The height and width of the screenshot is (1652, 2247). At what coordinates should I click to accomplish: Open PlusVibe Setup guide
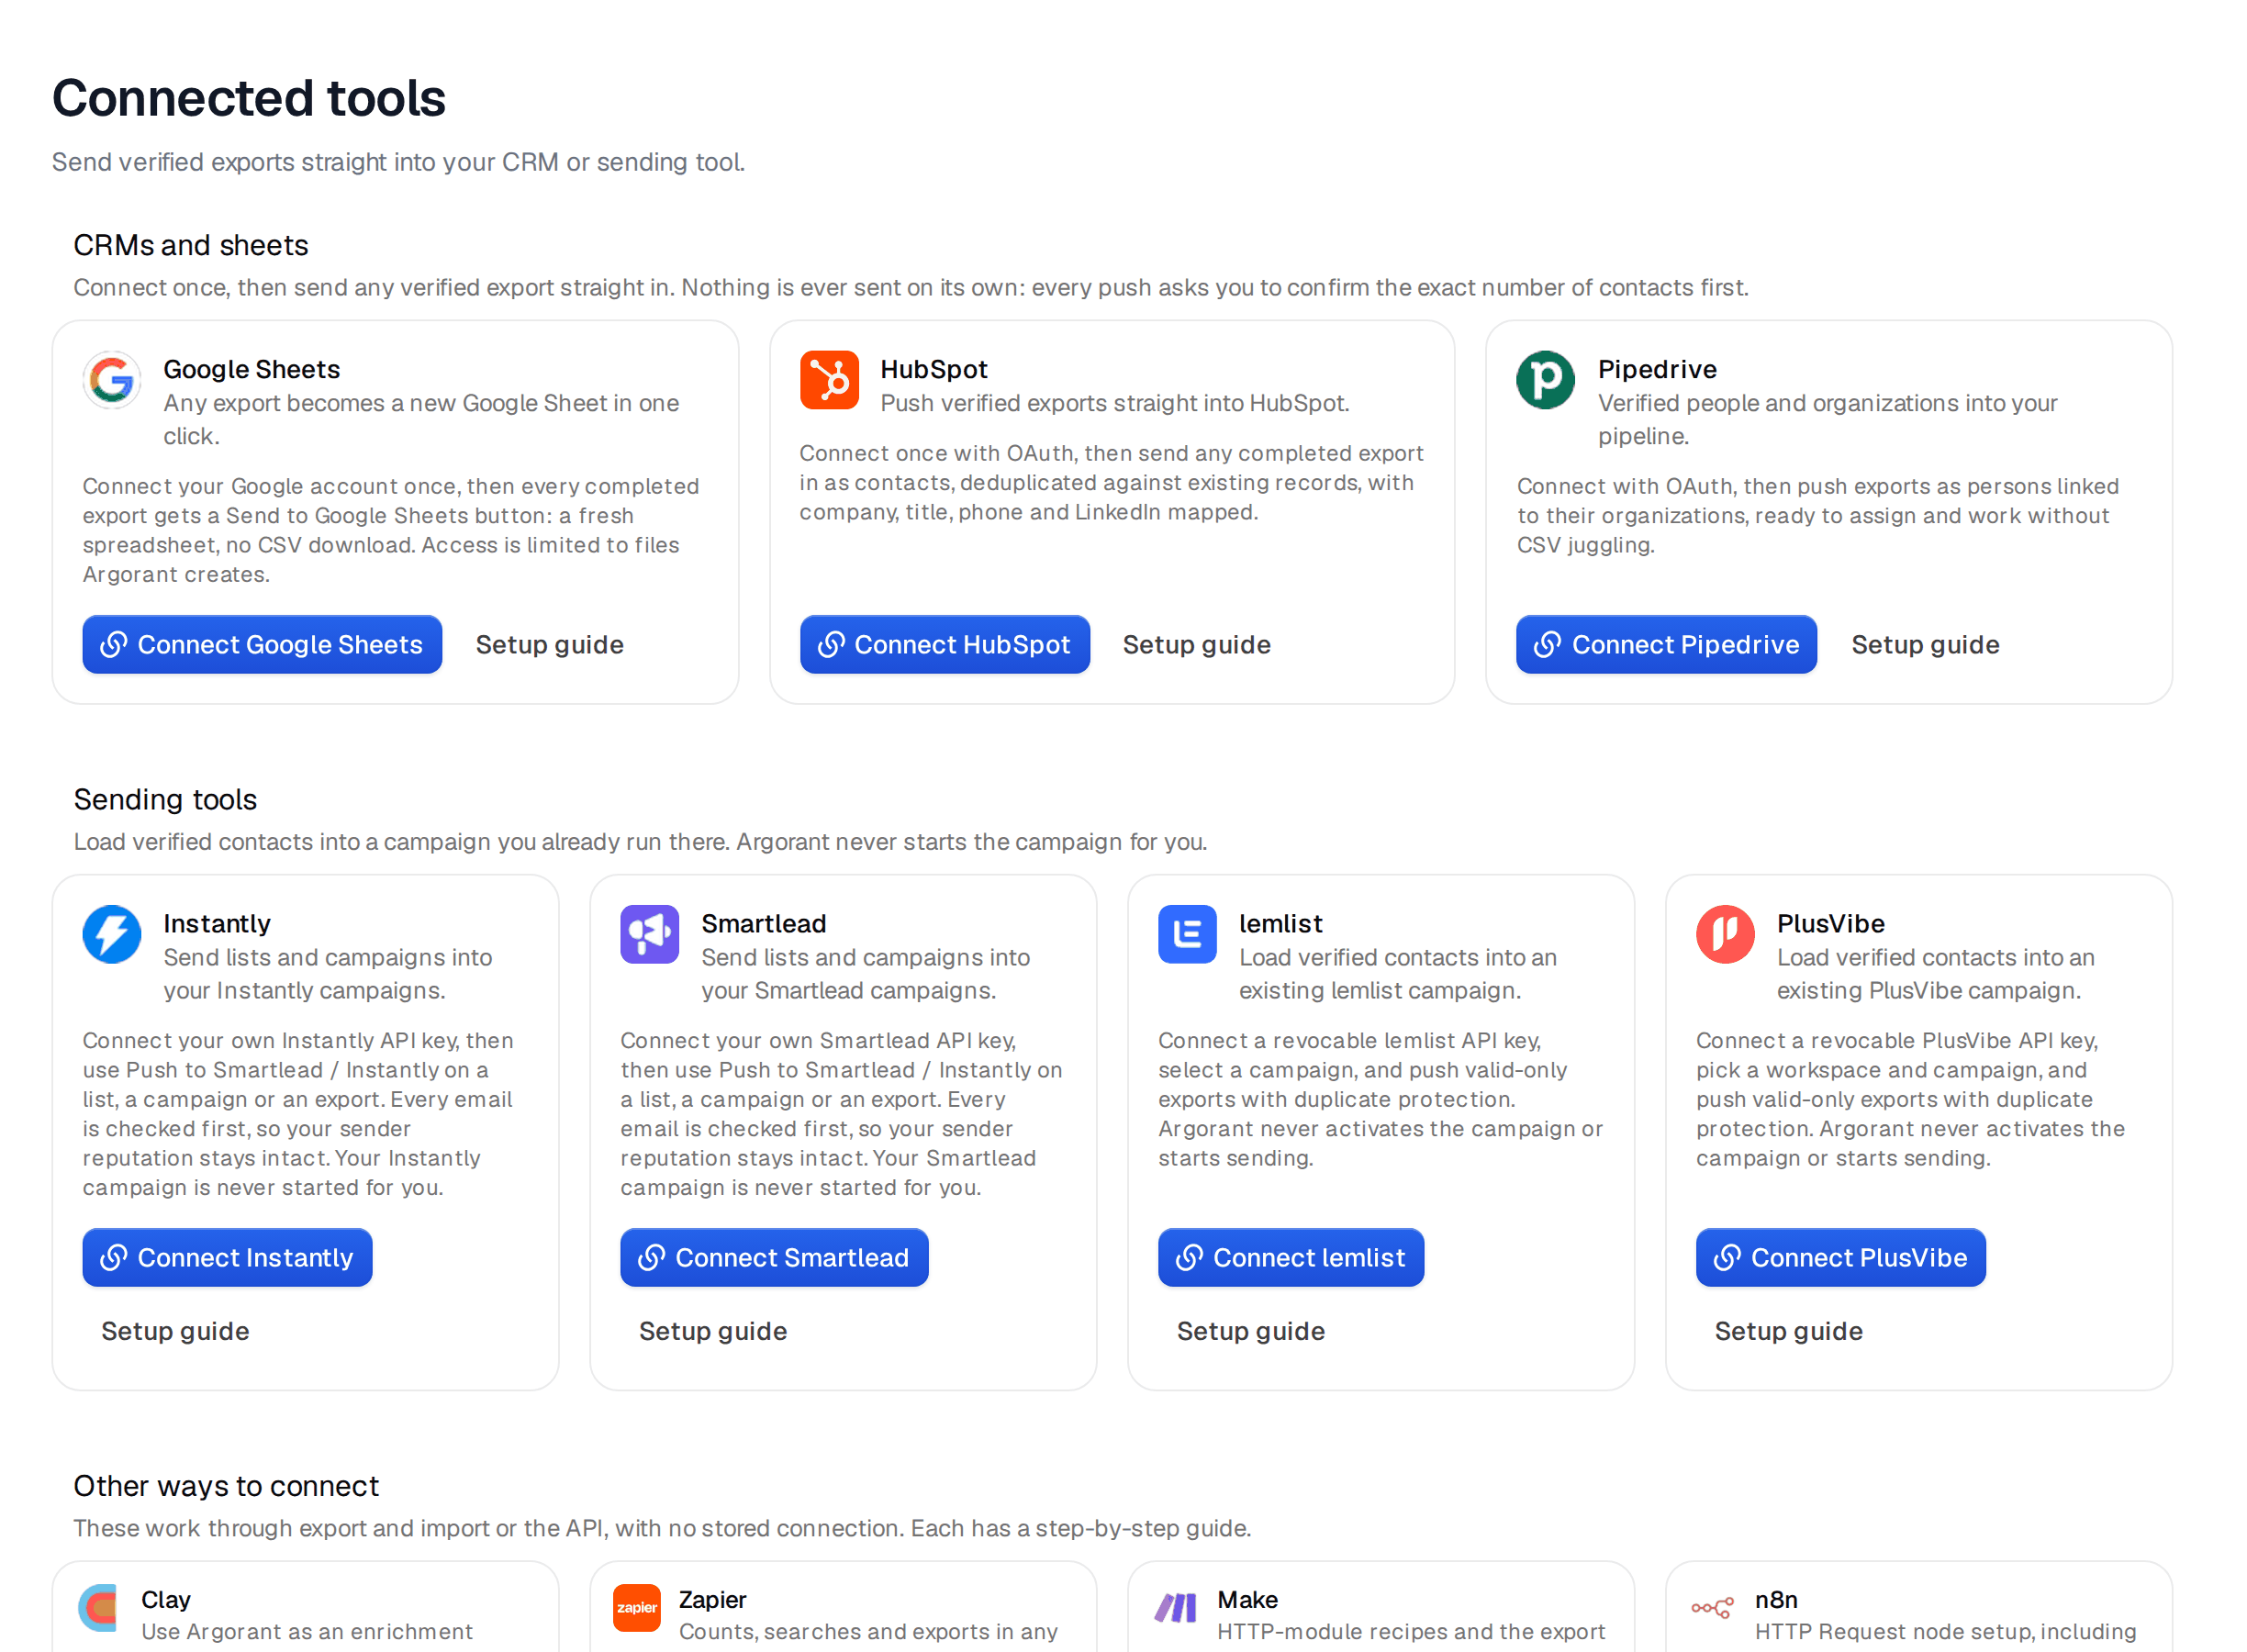point(1789,1332)
